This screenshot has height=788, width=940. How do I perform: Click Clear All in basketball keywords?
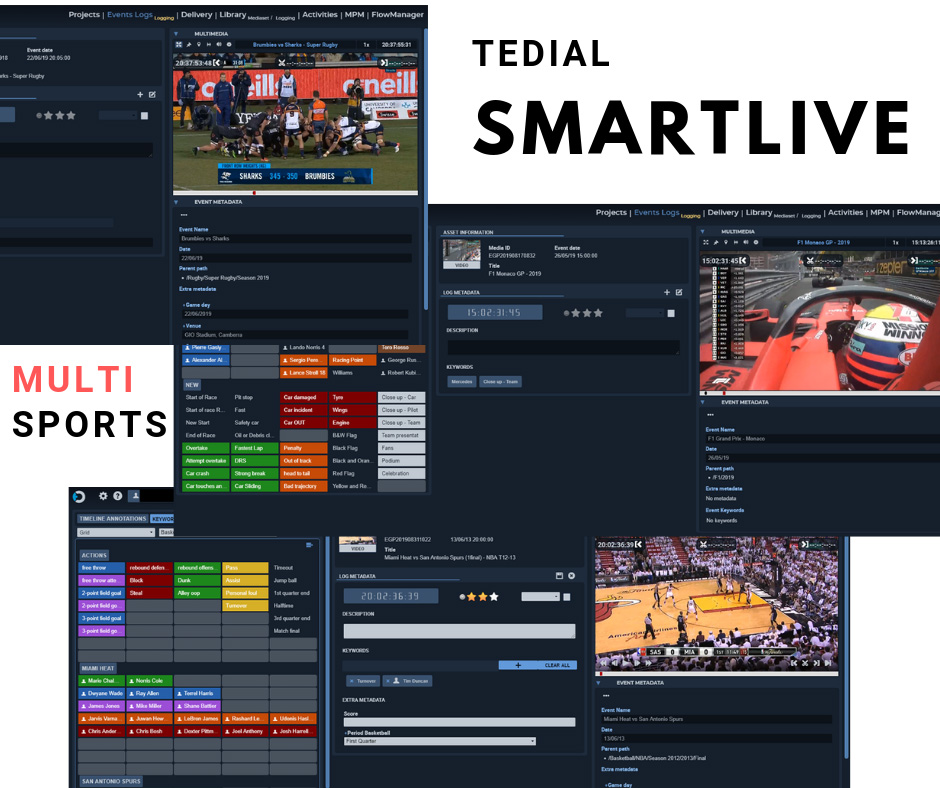tap(557, 665)
